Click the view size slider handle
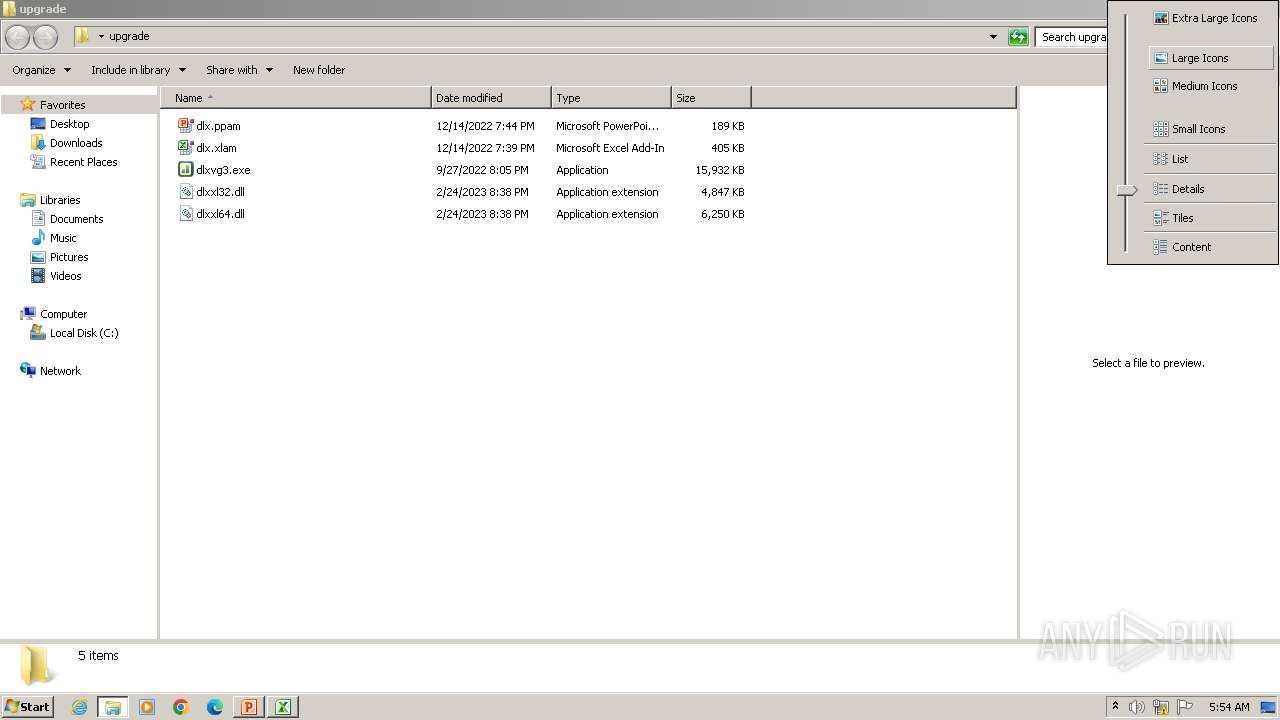The image size is (1280, 720). pyautogui.click(x=1127, y=190)
